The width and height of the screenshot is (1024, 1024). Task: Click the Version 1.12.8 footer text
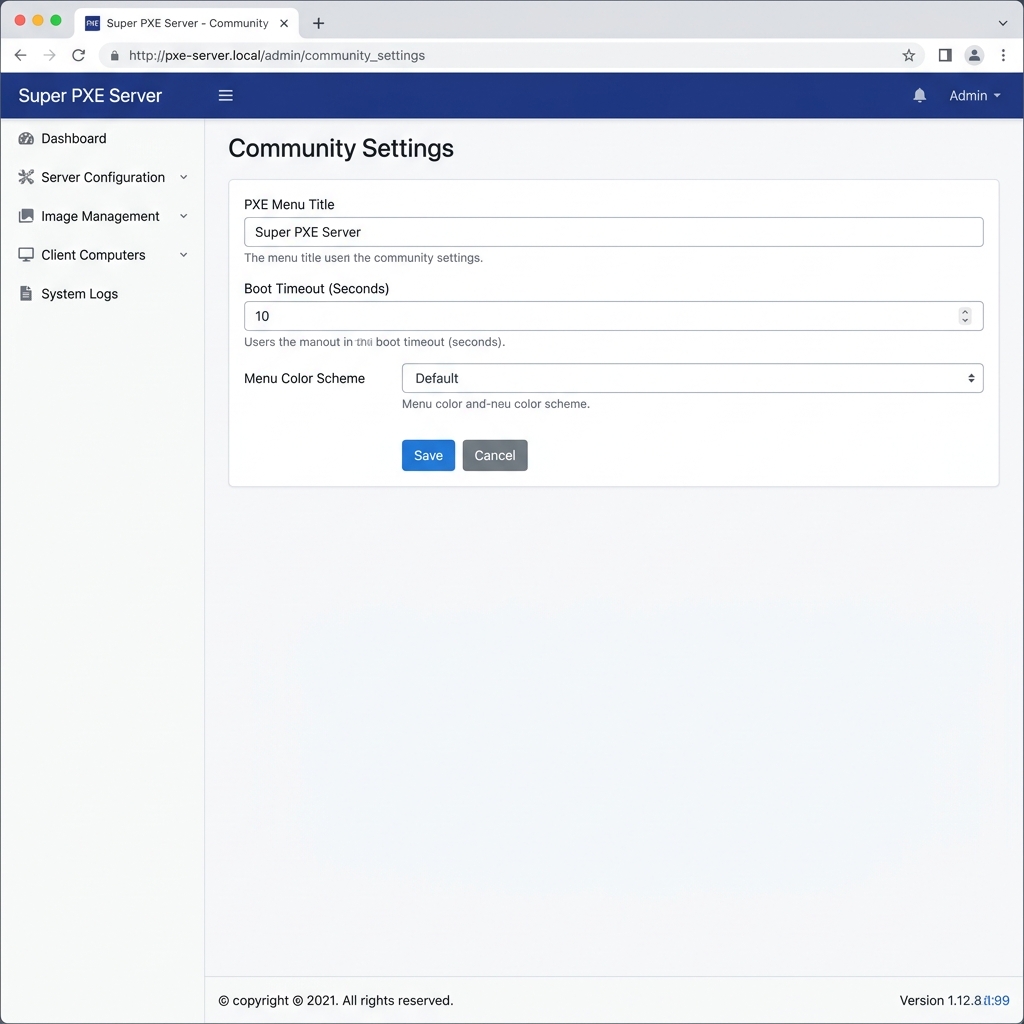coord(954,1000)
